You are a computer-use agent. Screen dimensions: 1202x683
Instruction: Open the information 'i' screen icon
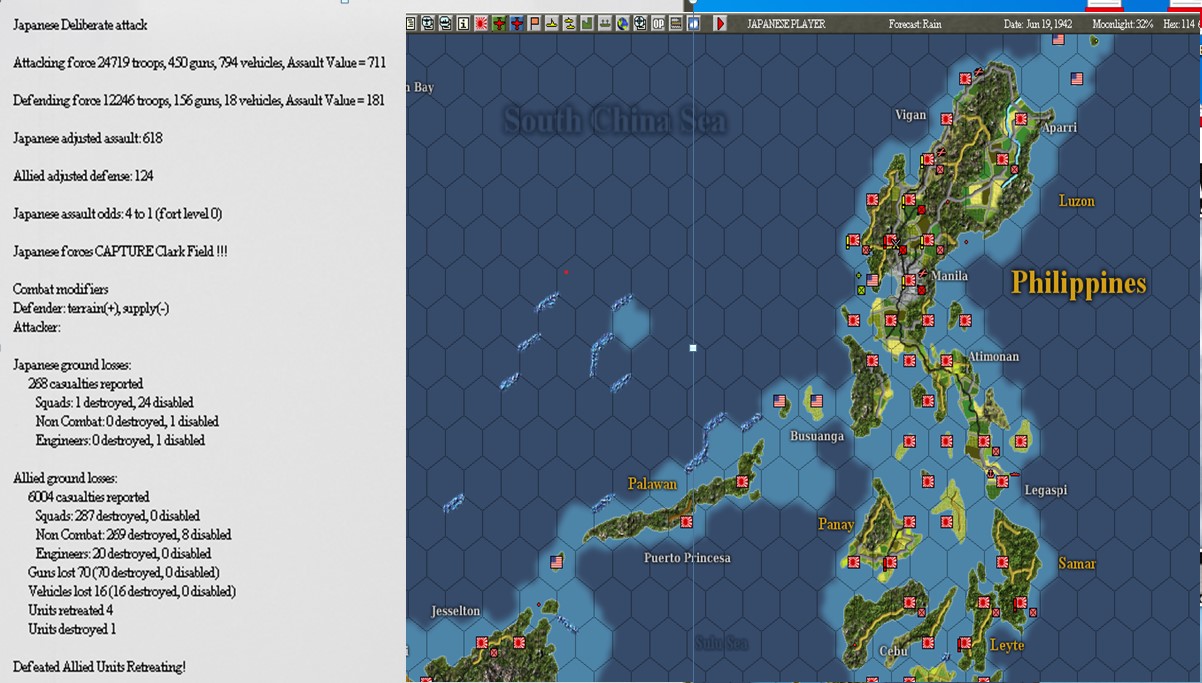[x=464, y=22]
